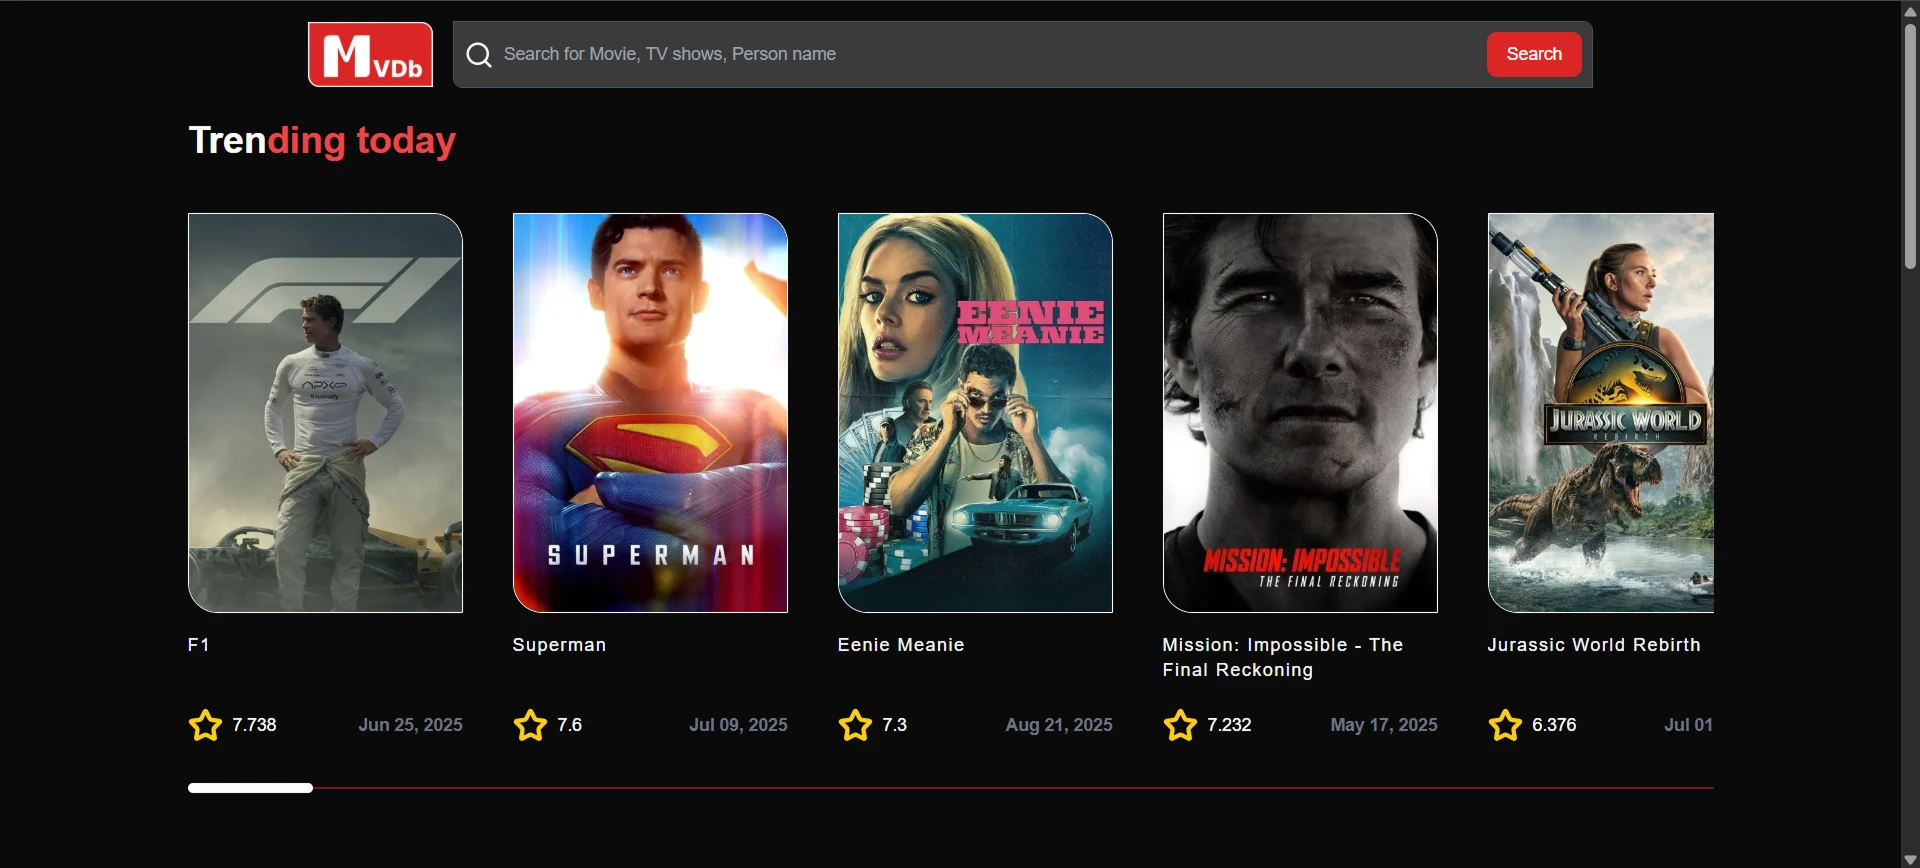The height and width of the screenshot is (868, 1920).
Task: Click the 7.3 rating value
Action: 894,725
